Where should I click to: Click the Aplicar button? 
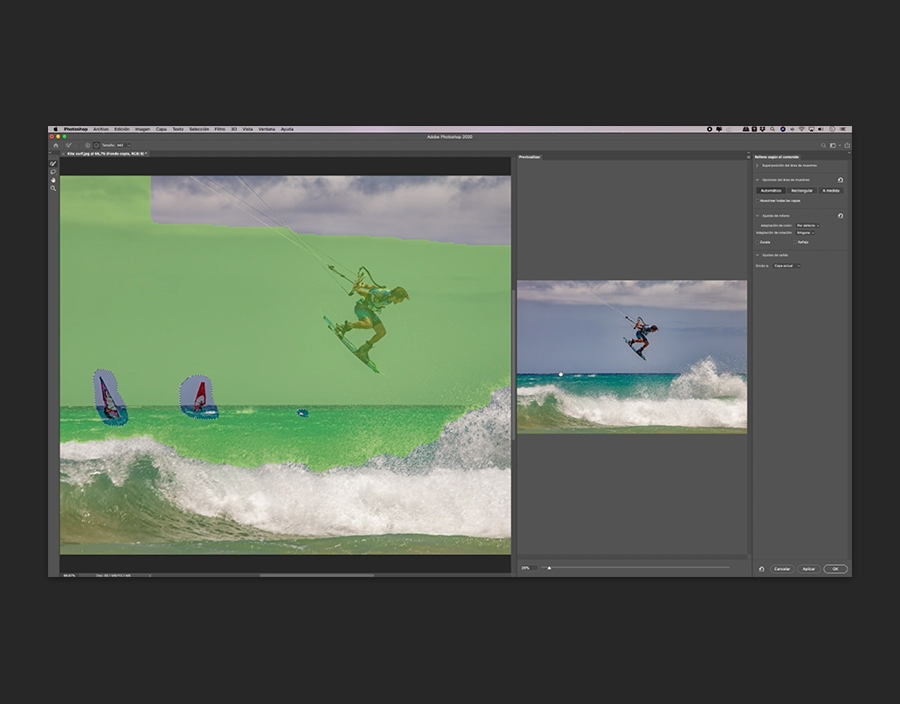point(809,569)
